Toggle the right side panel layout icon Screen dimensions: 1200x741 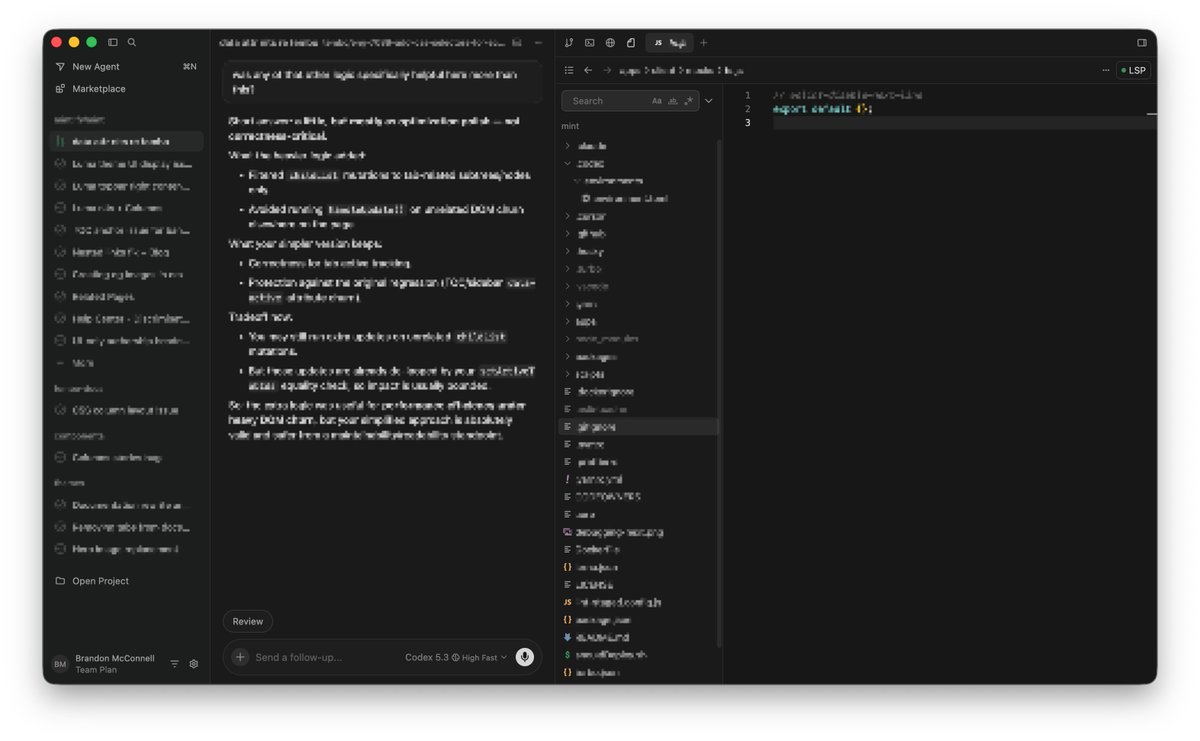(1142, 43)
